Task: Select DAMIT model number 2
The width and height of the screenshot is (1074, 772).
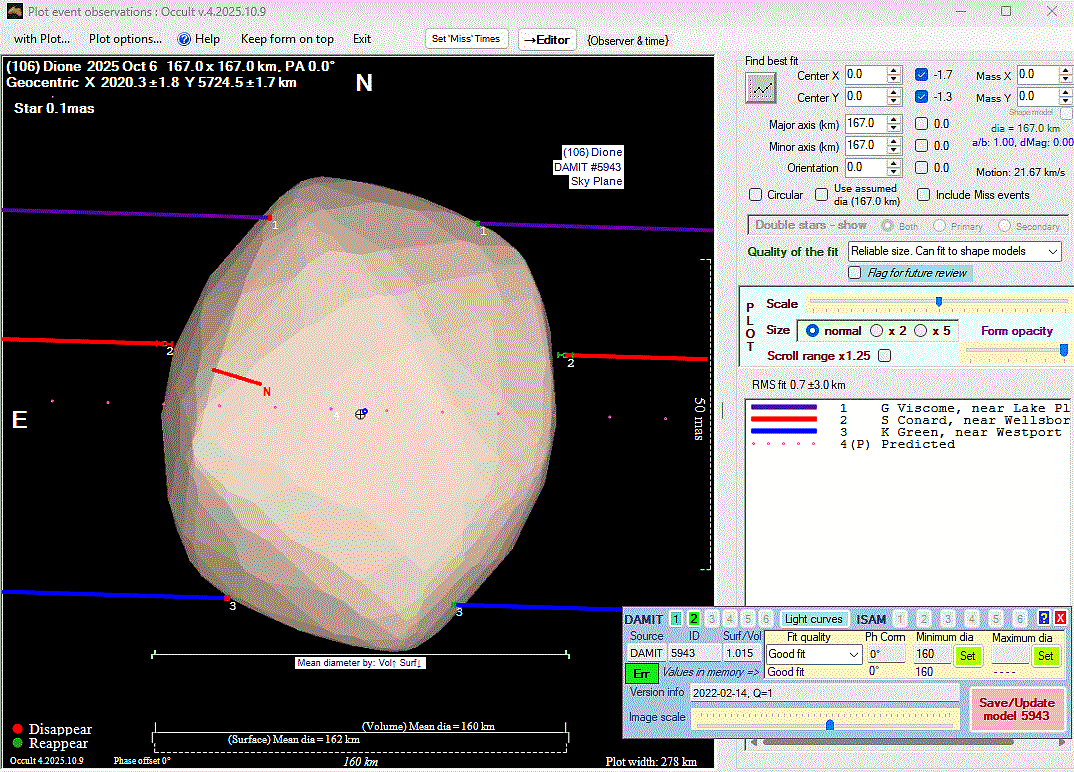Action: (x=694, y=619)
